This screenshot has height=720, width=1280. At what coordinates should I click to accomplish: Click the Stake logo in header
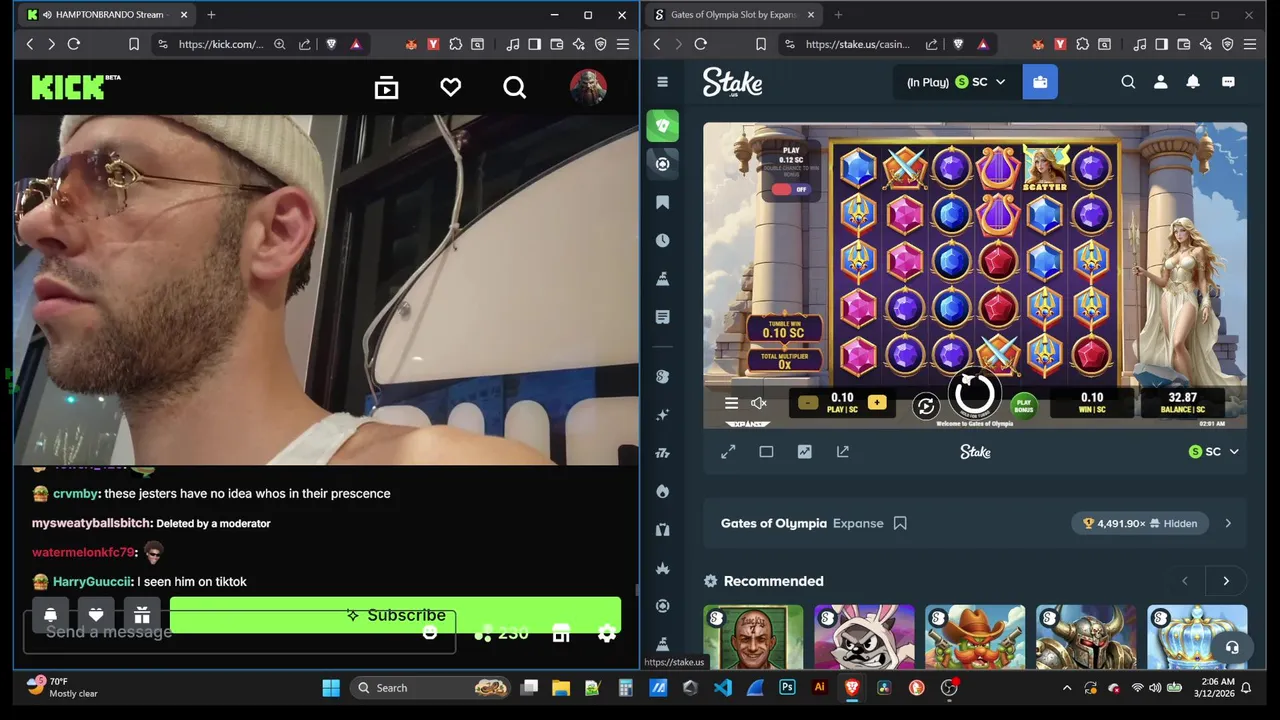(x=732, y=82)
